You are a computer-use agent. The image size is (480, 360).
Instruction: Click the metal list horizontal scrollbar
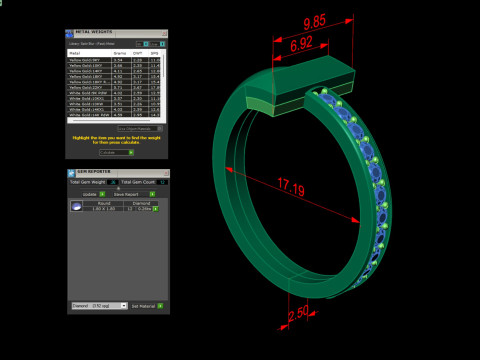(112, 120)
